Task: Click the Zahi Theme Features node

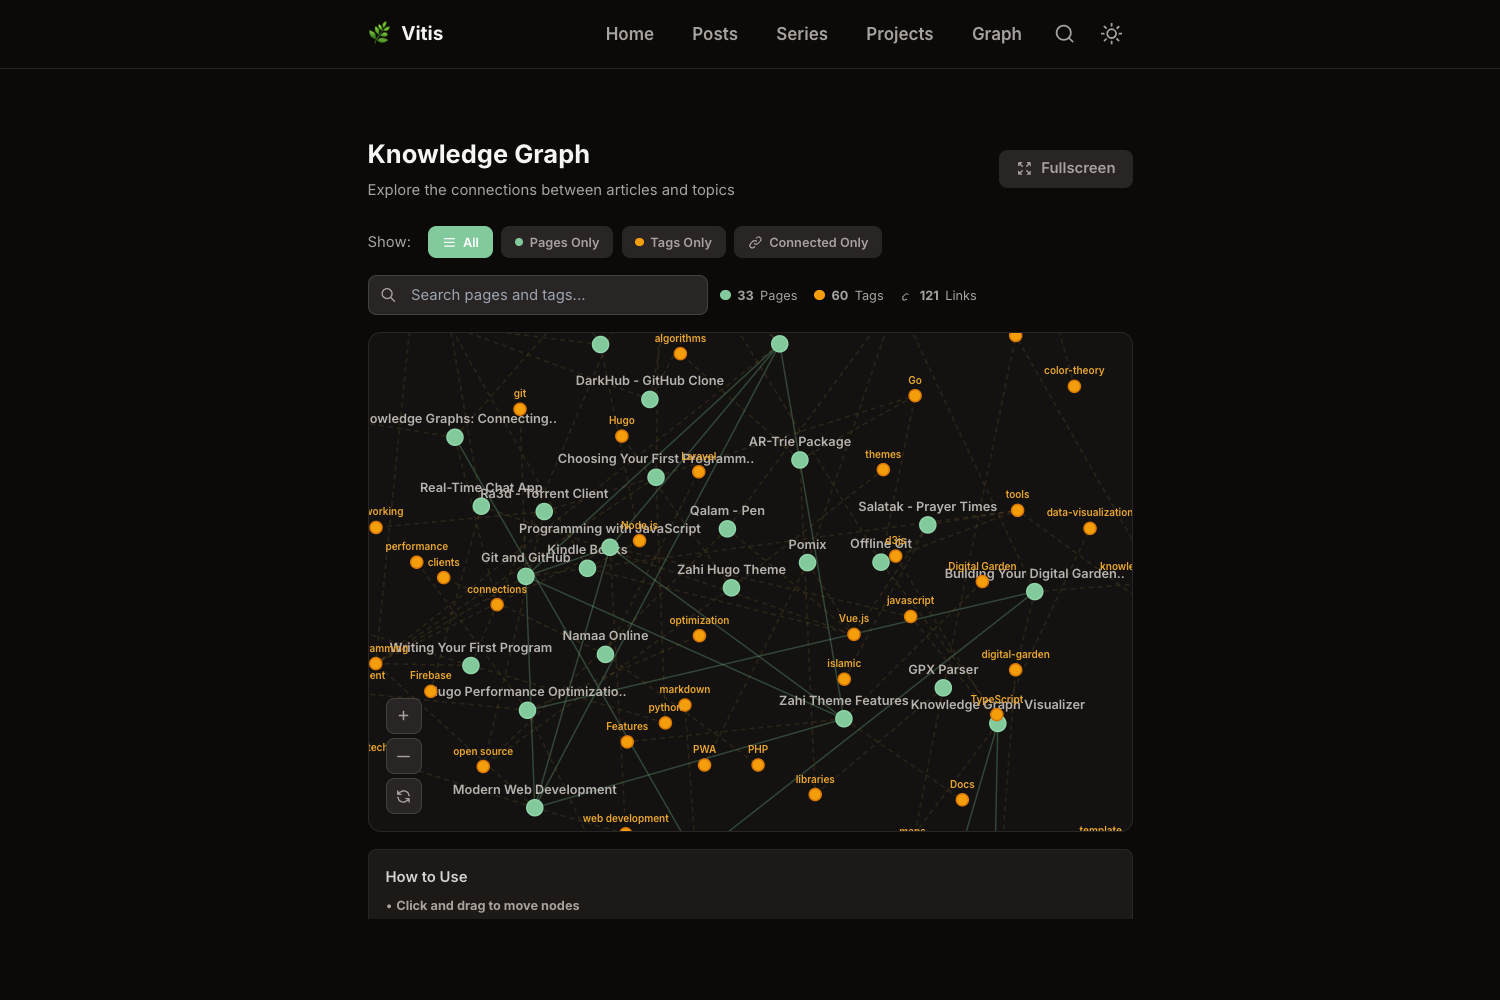Action: (x=844, y=719)
